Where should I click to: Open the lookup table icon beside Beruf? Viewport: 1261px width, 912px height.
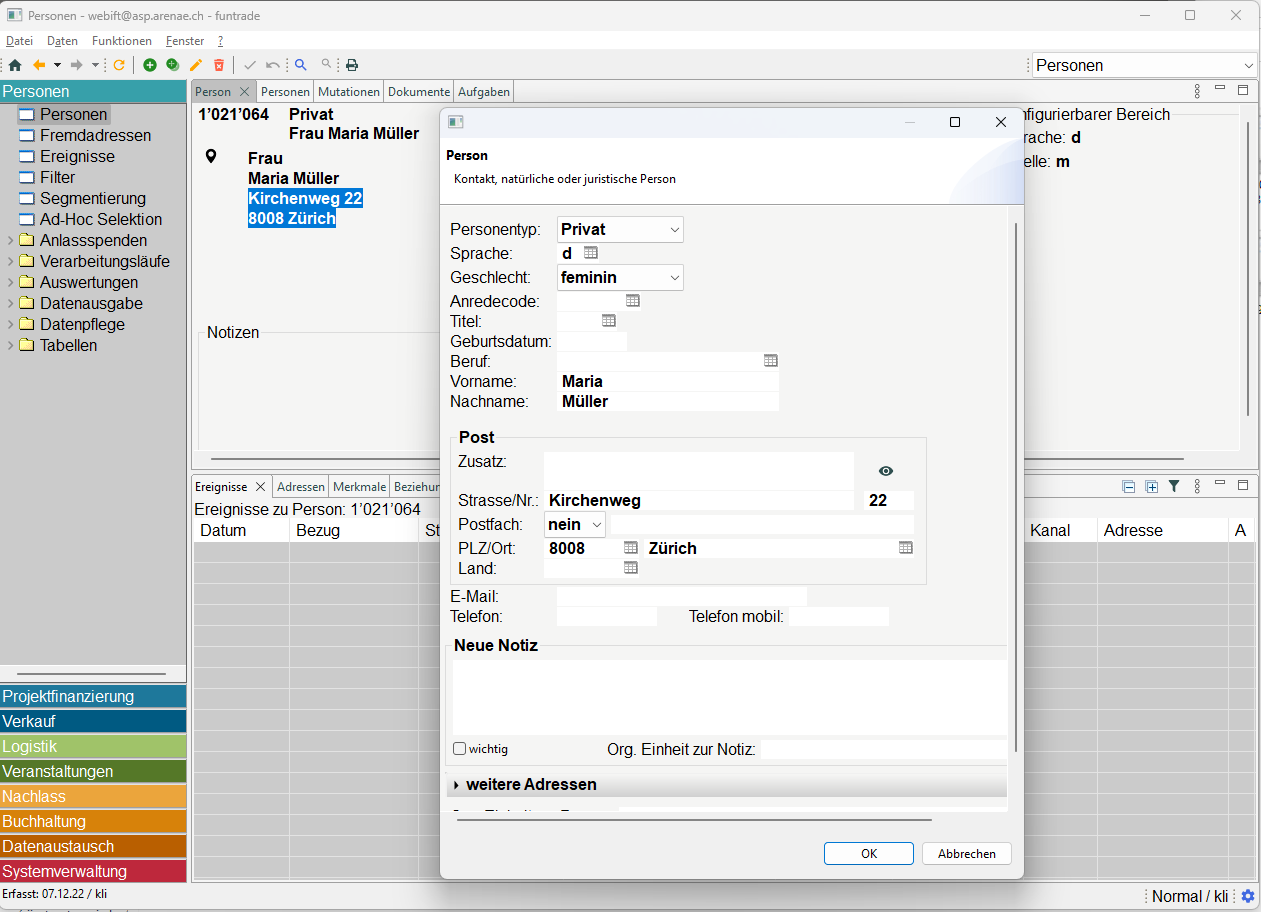point(770,361)
